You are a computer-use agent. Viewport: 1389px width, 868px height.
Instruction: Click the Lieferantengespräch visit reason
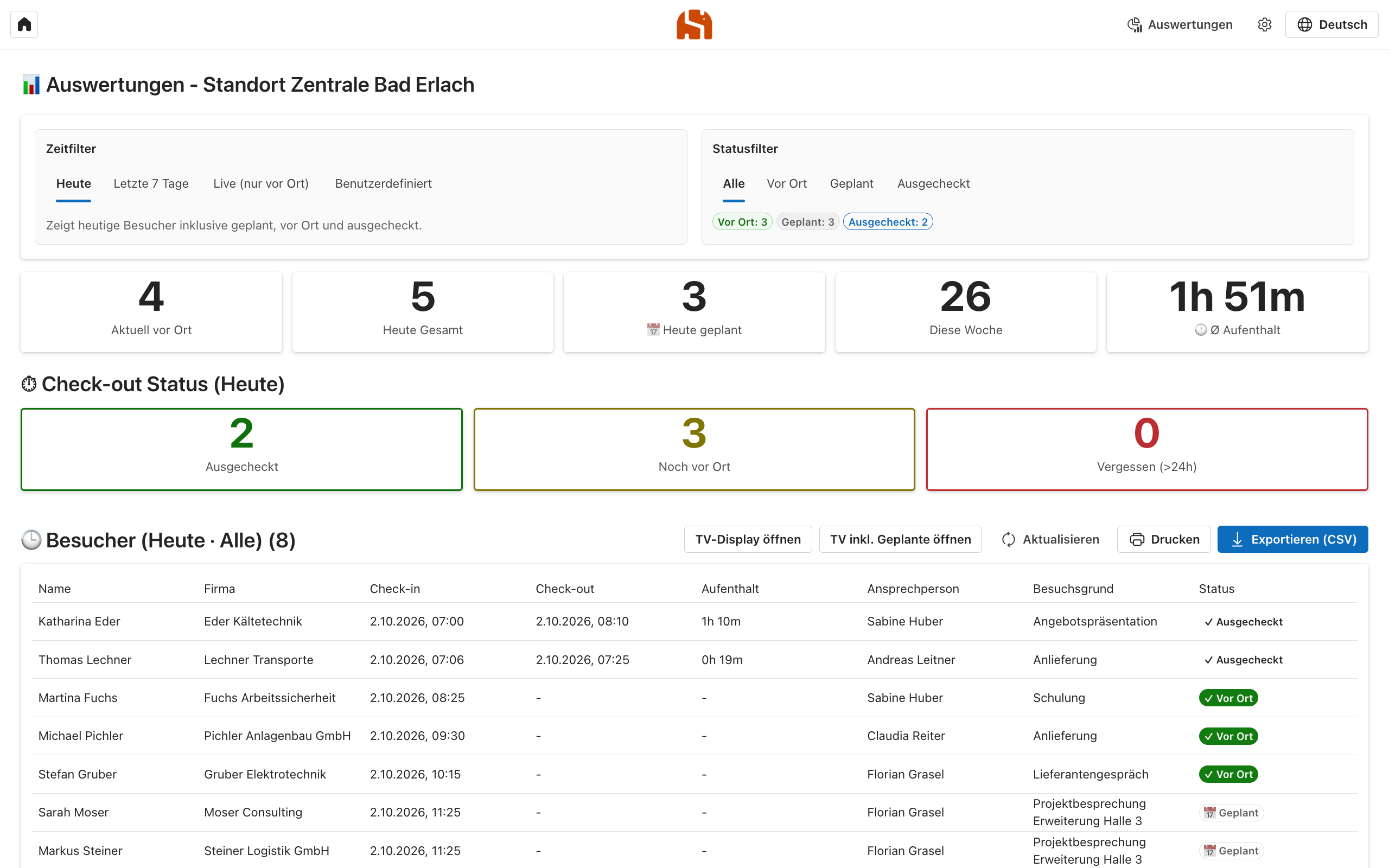coord(1091,774)
